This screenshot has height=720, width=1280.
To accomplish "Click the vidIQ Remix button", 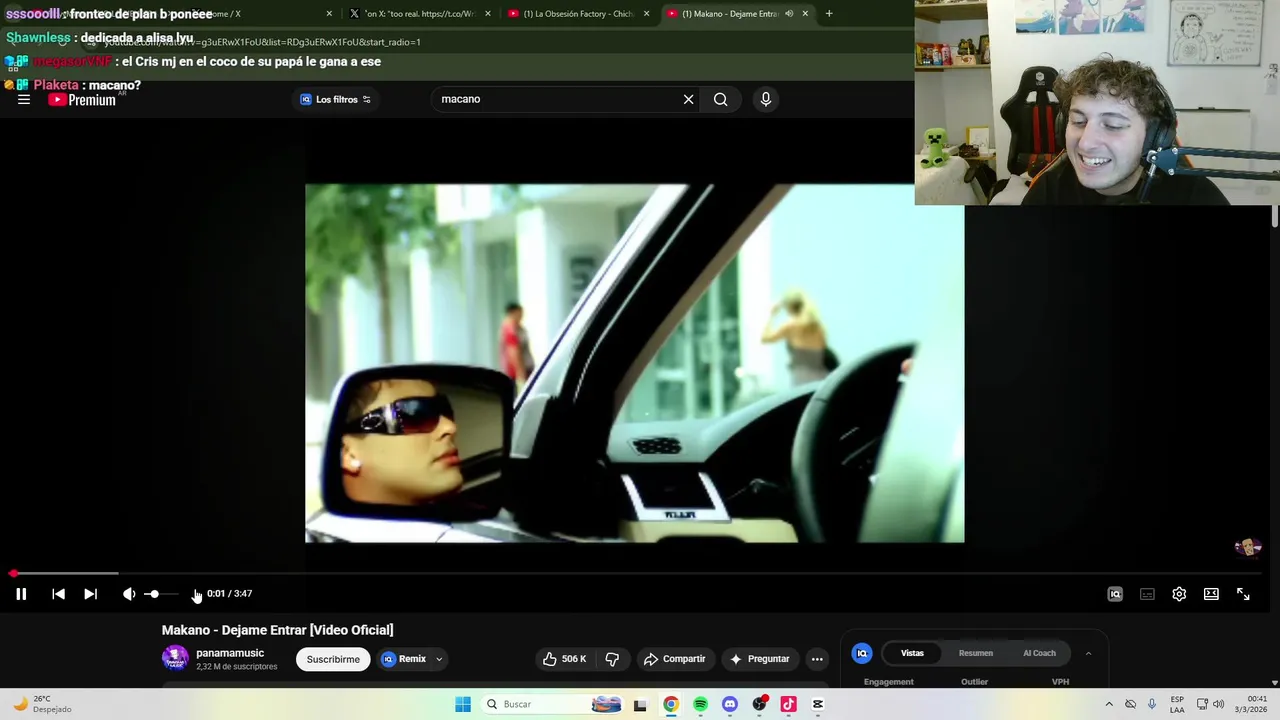I will click(403, 659).
